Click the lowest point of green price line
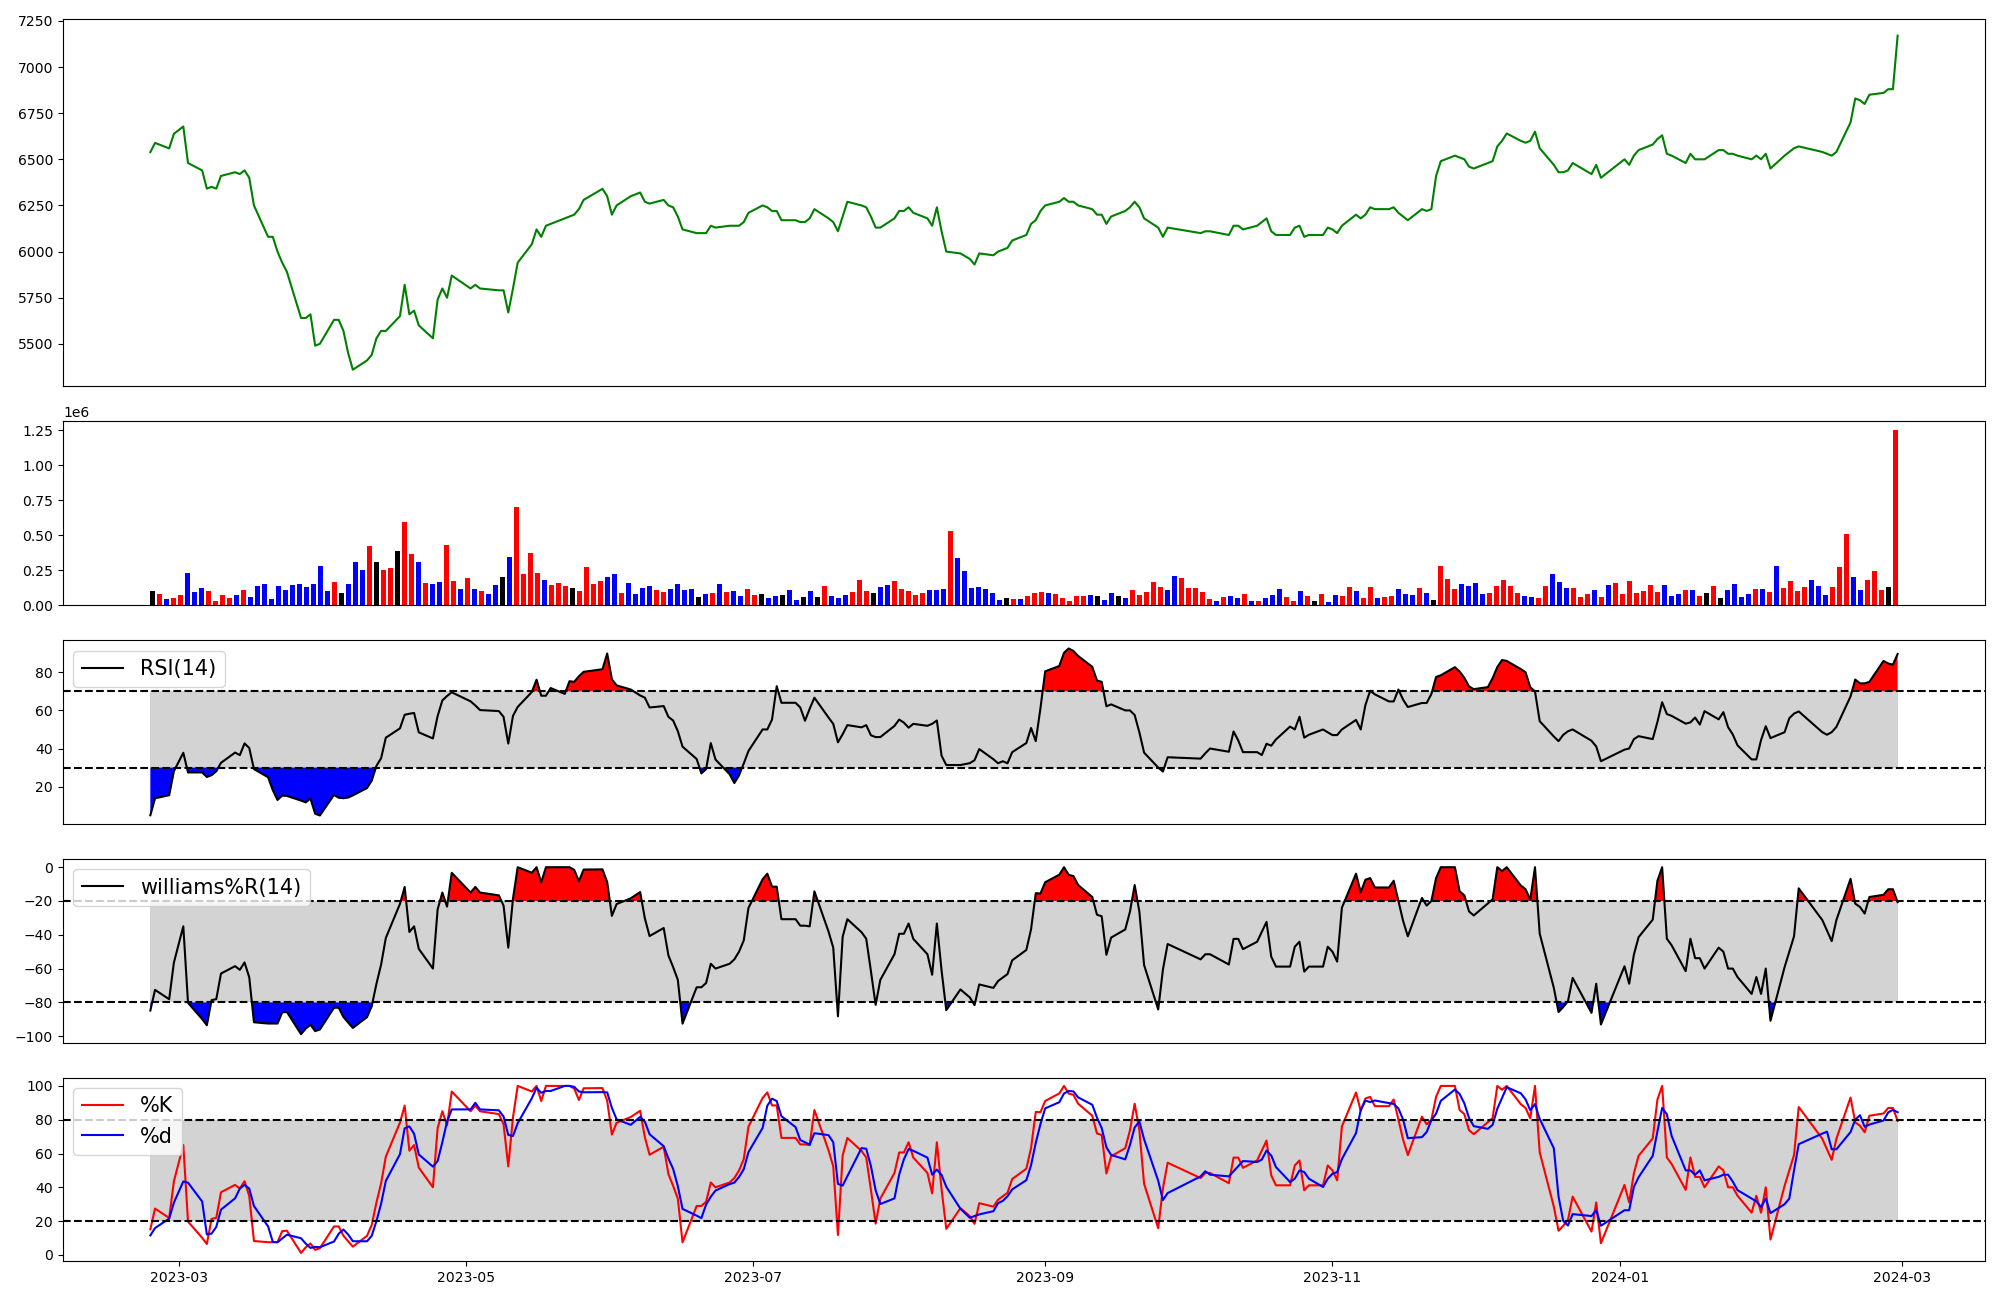This screenshot has height=1300, width=2000. click(x=353, y=369)
